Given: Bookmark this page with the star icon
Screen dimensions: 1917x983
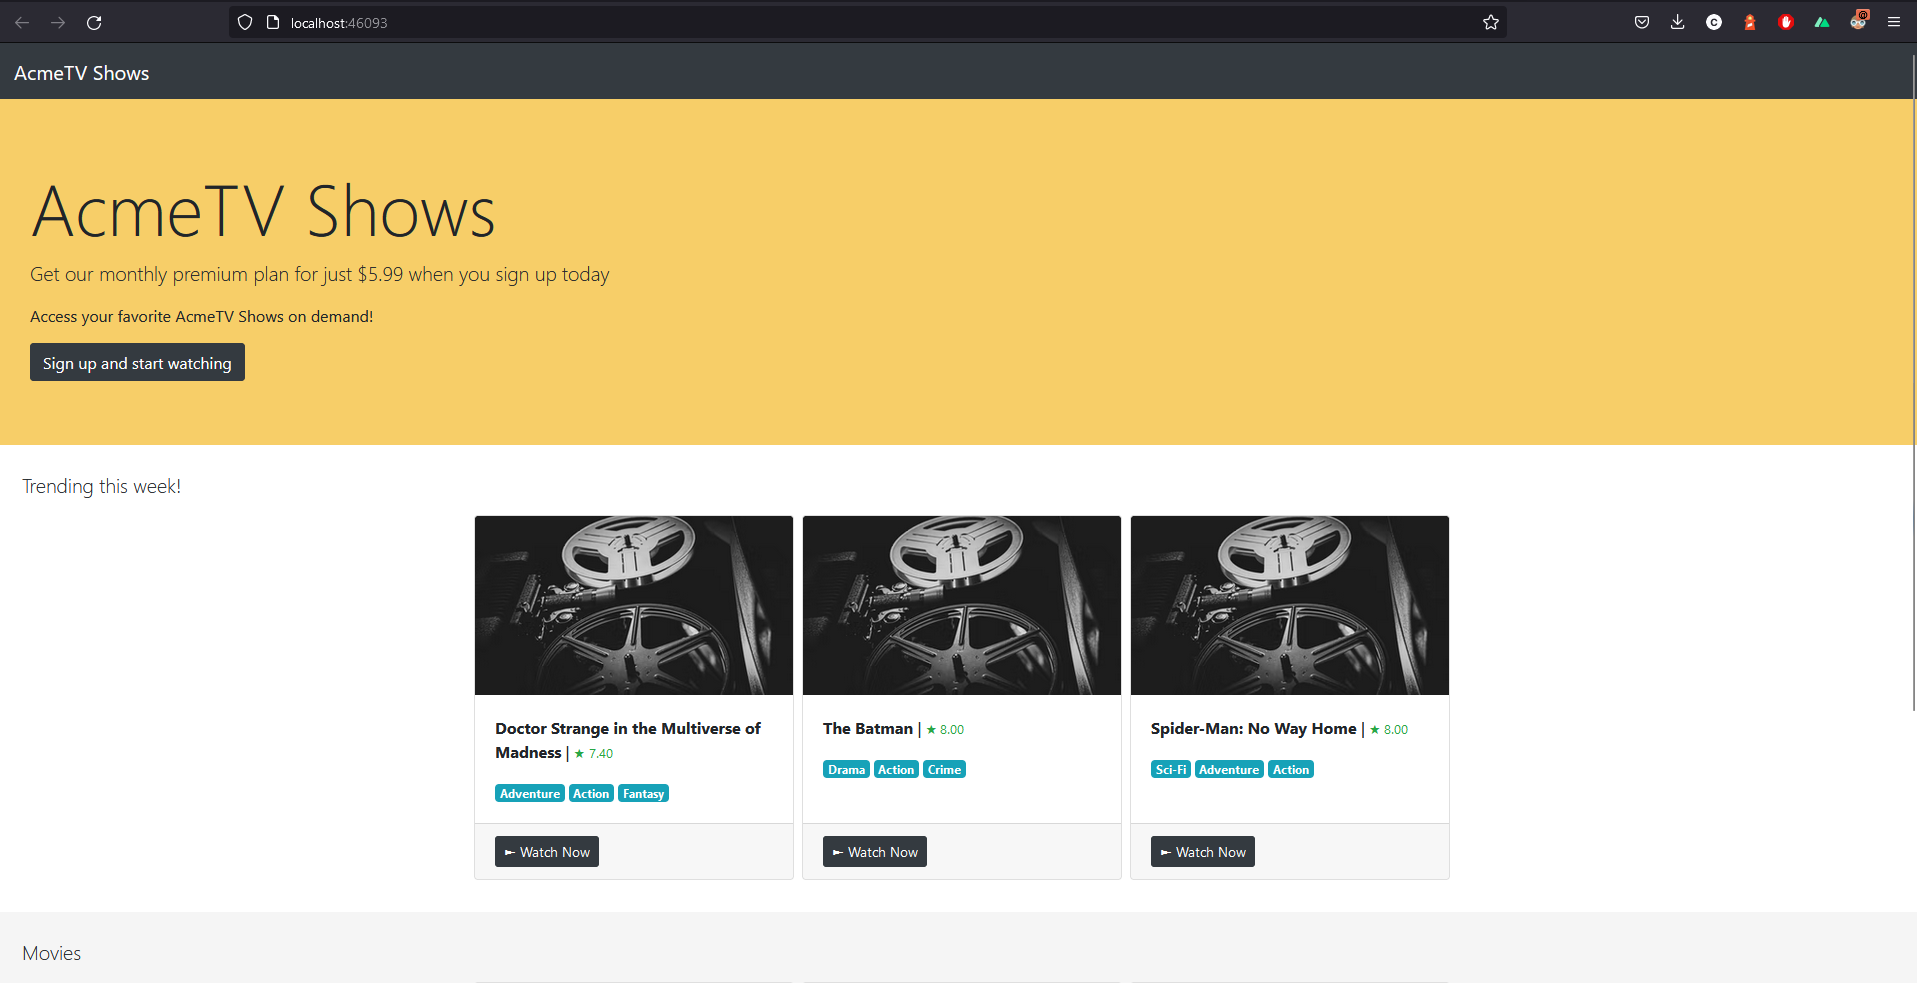Looking at the screenshot, I should (x=1490, y=22).
